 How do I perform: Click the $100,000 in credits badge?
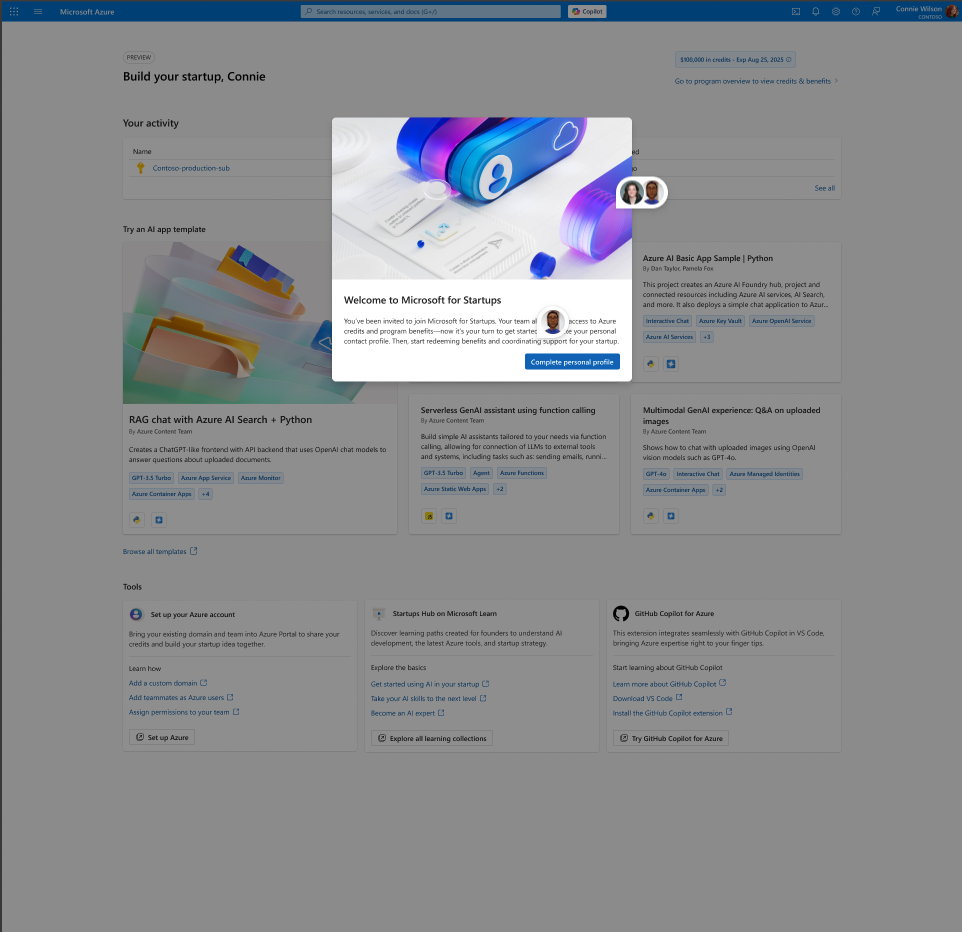735,60
